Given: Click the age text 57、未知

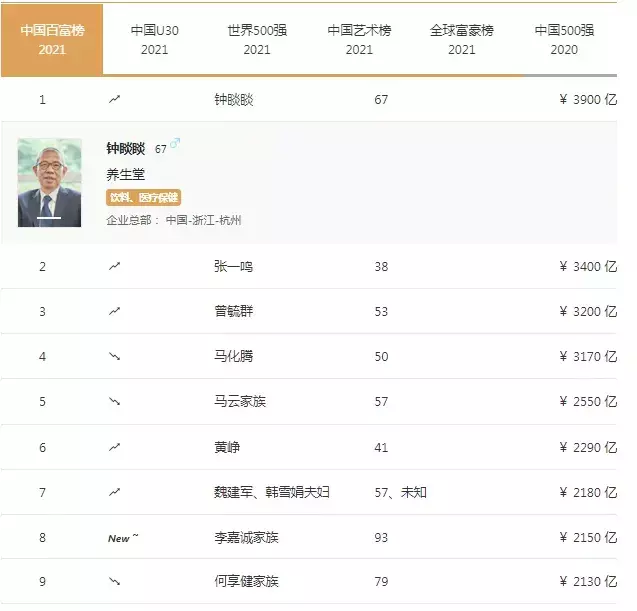Looking at the screenshot, I should [401, 492].
